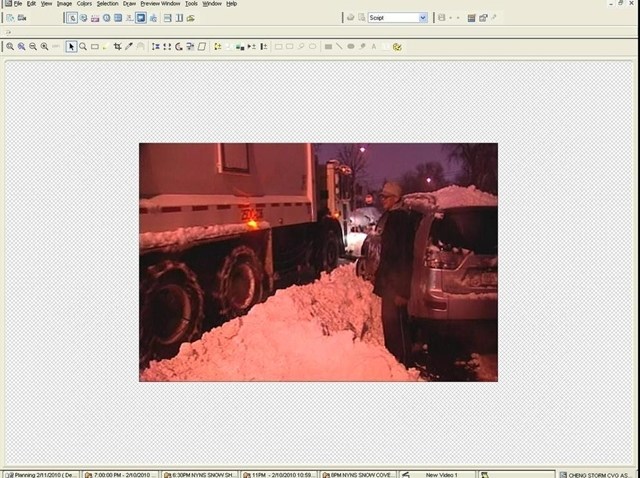Click the four-dots resize canvas icon
Viewport: 640px width, 478px height.
click(167, 47)
